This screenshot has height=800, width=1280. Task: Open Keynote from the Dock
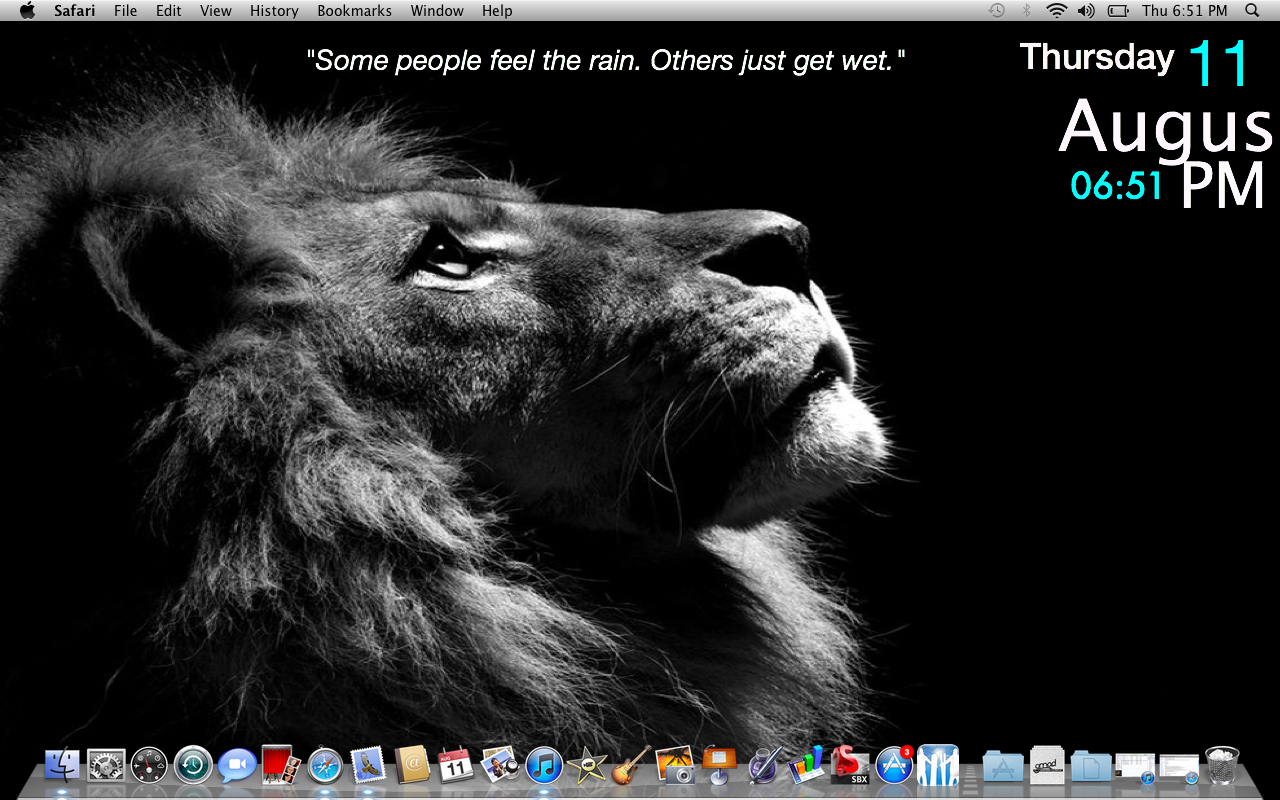719,768
